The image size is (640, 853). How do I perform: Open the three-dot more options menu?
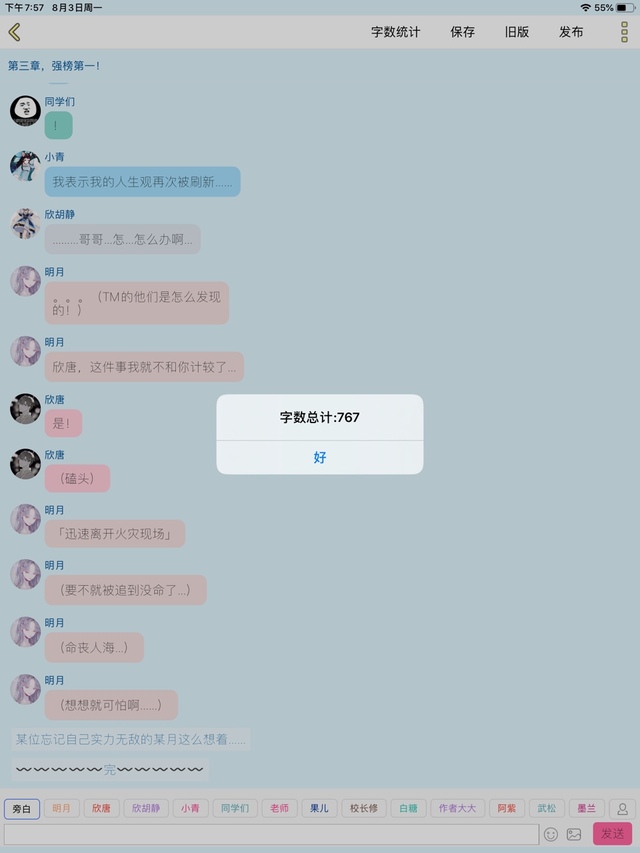pyautogui.click(x=624, y=32)
